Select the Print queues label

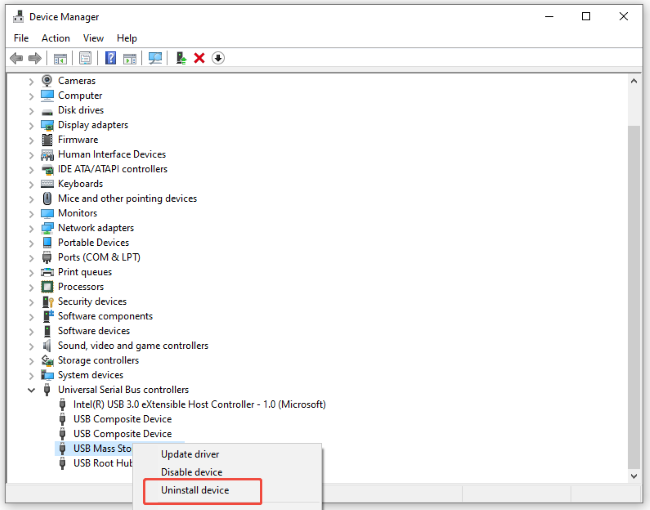pyautogui.click(x=85, y=272)
